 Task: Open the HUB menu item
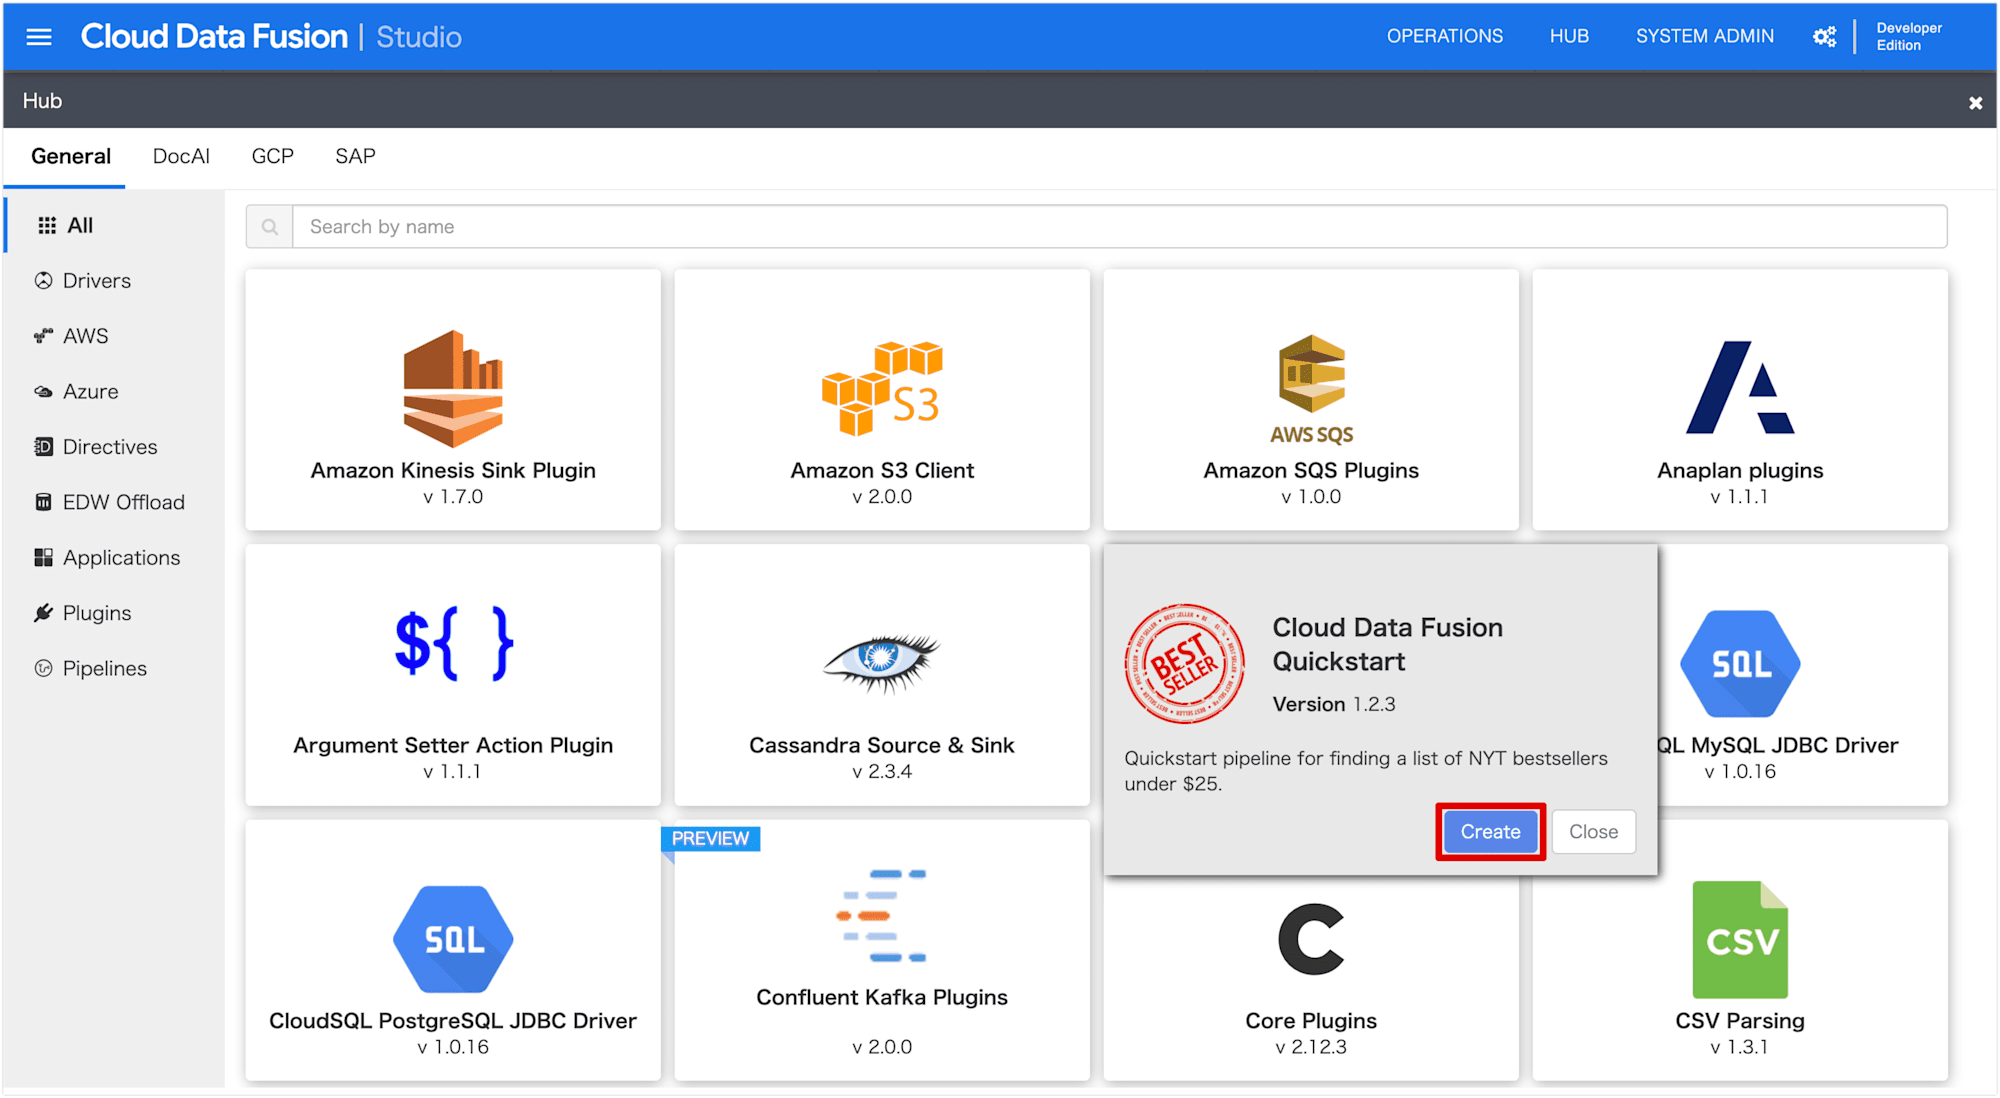1569,37
